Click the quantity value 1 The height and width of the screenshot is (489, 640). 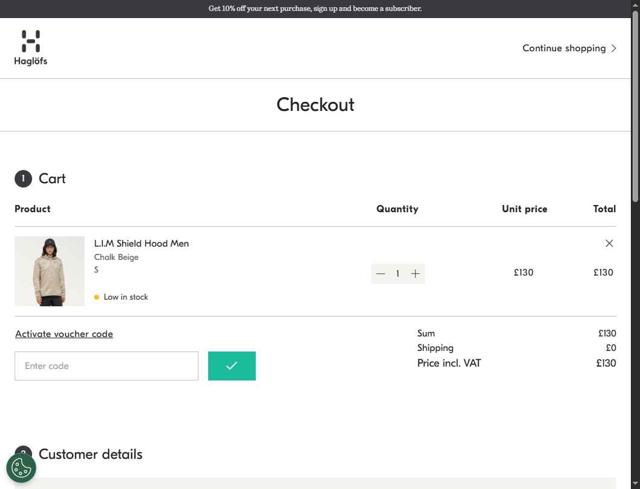click(x=398, y=273)
